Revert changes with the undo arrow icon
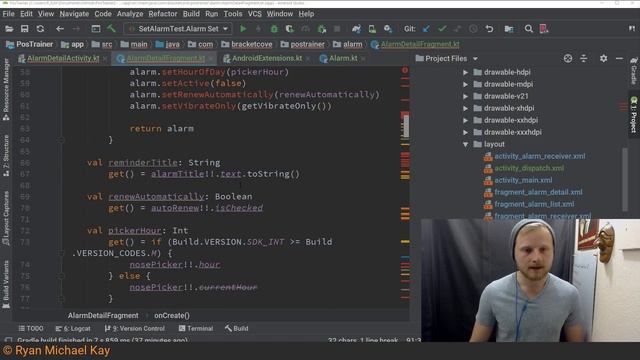Image resolution: width=640 pixels, height=360 pixels. [489, 29]
